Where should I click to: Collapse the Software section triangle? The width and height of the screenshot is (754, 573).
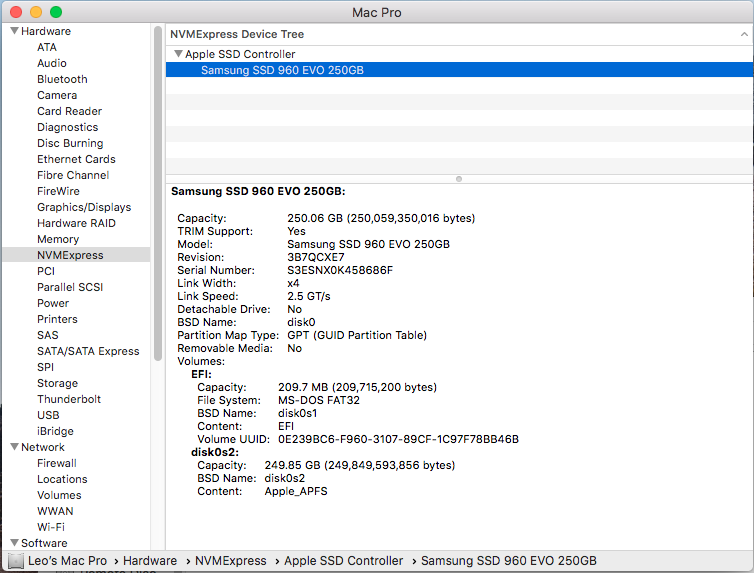point(14,542)
